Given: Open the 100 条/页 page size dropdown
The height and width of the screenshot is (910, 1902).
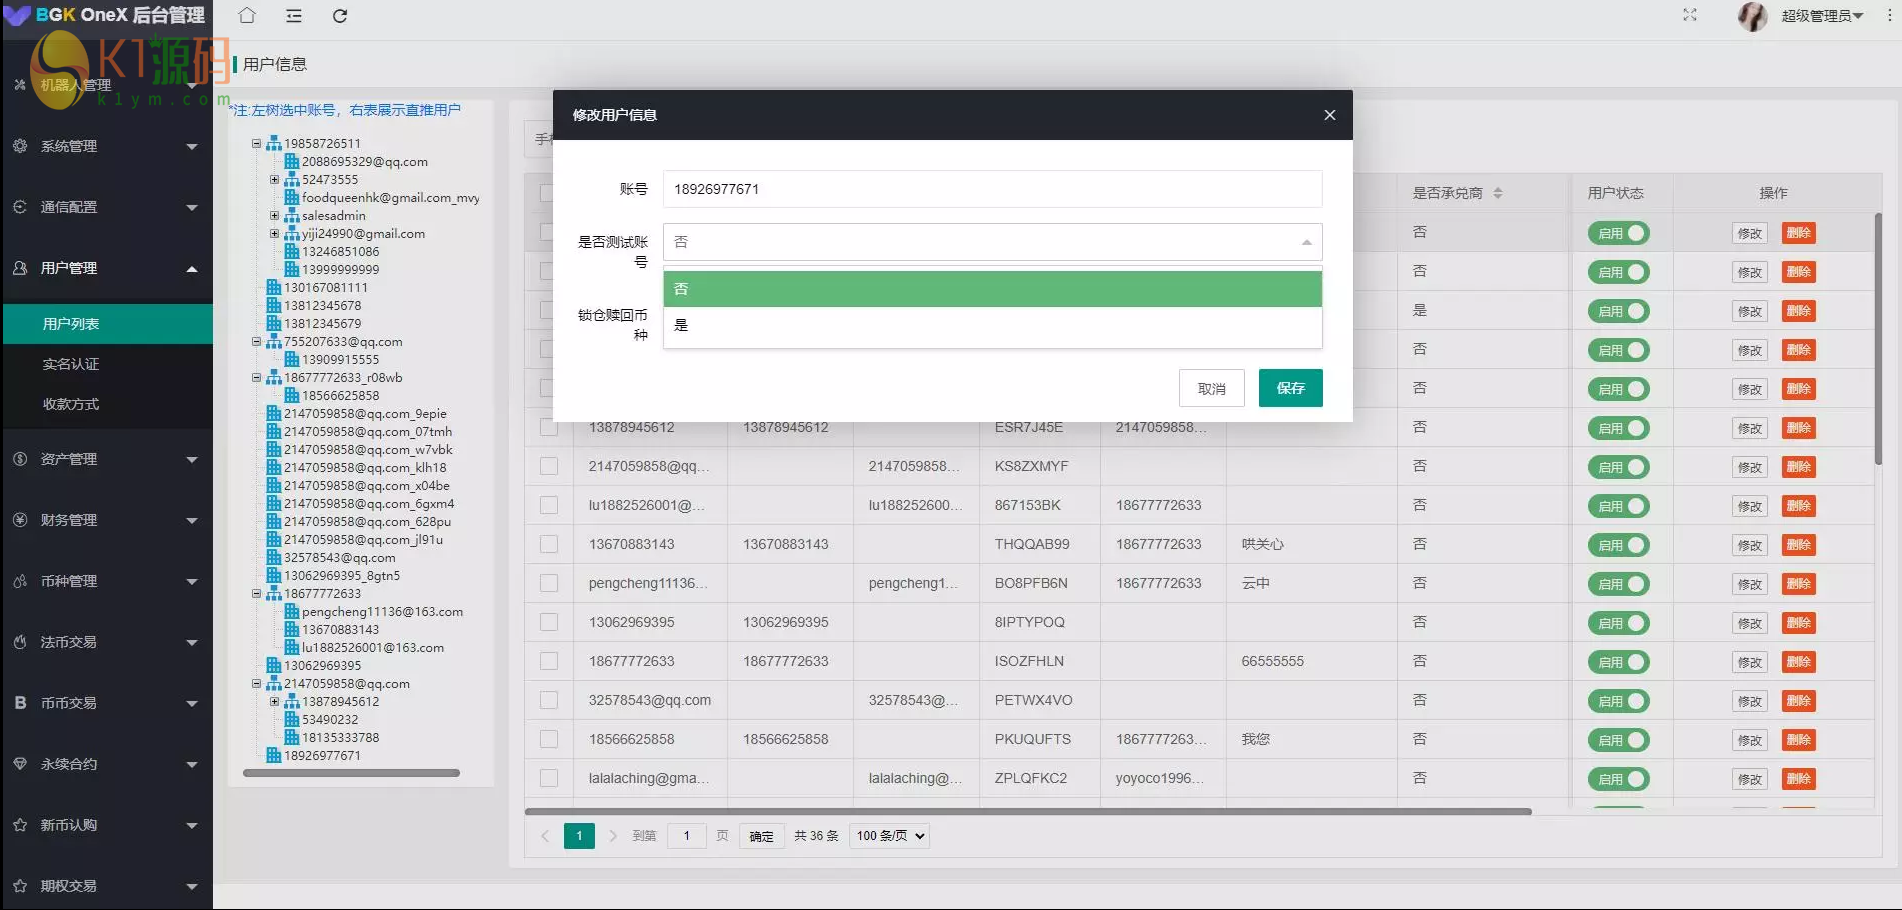Looking at the screenshot, I should pos(889,836).
